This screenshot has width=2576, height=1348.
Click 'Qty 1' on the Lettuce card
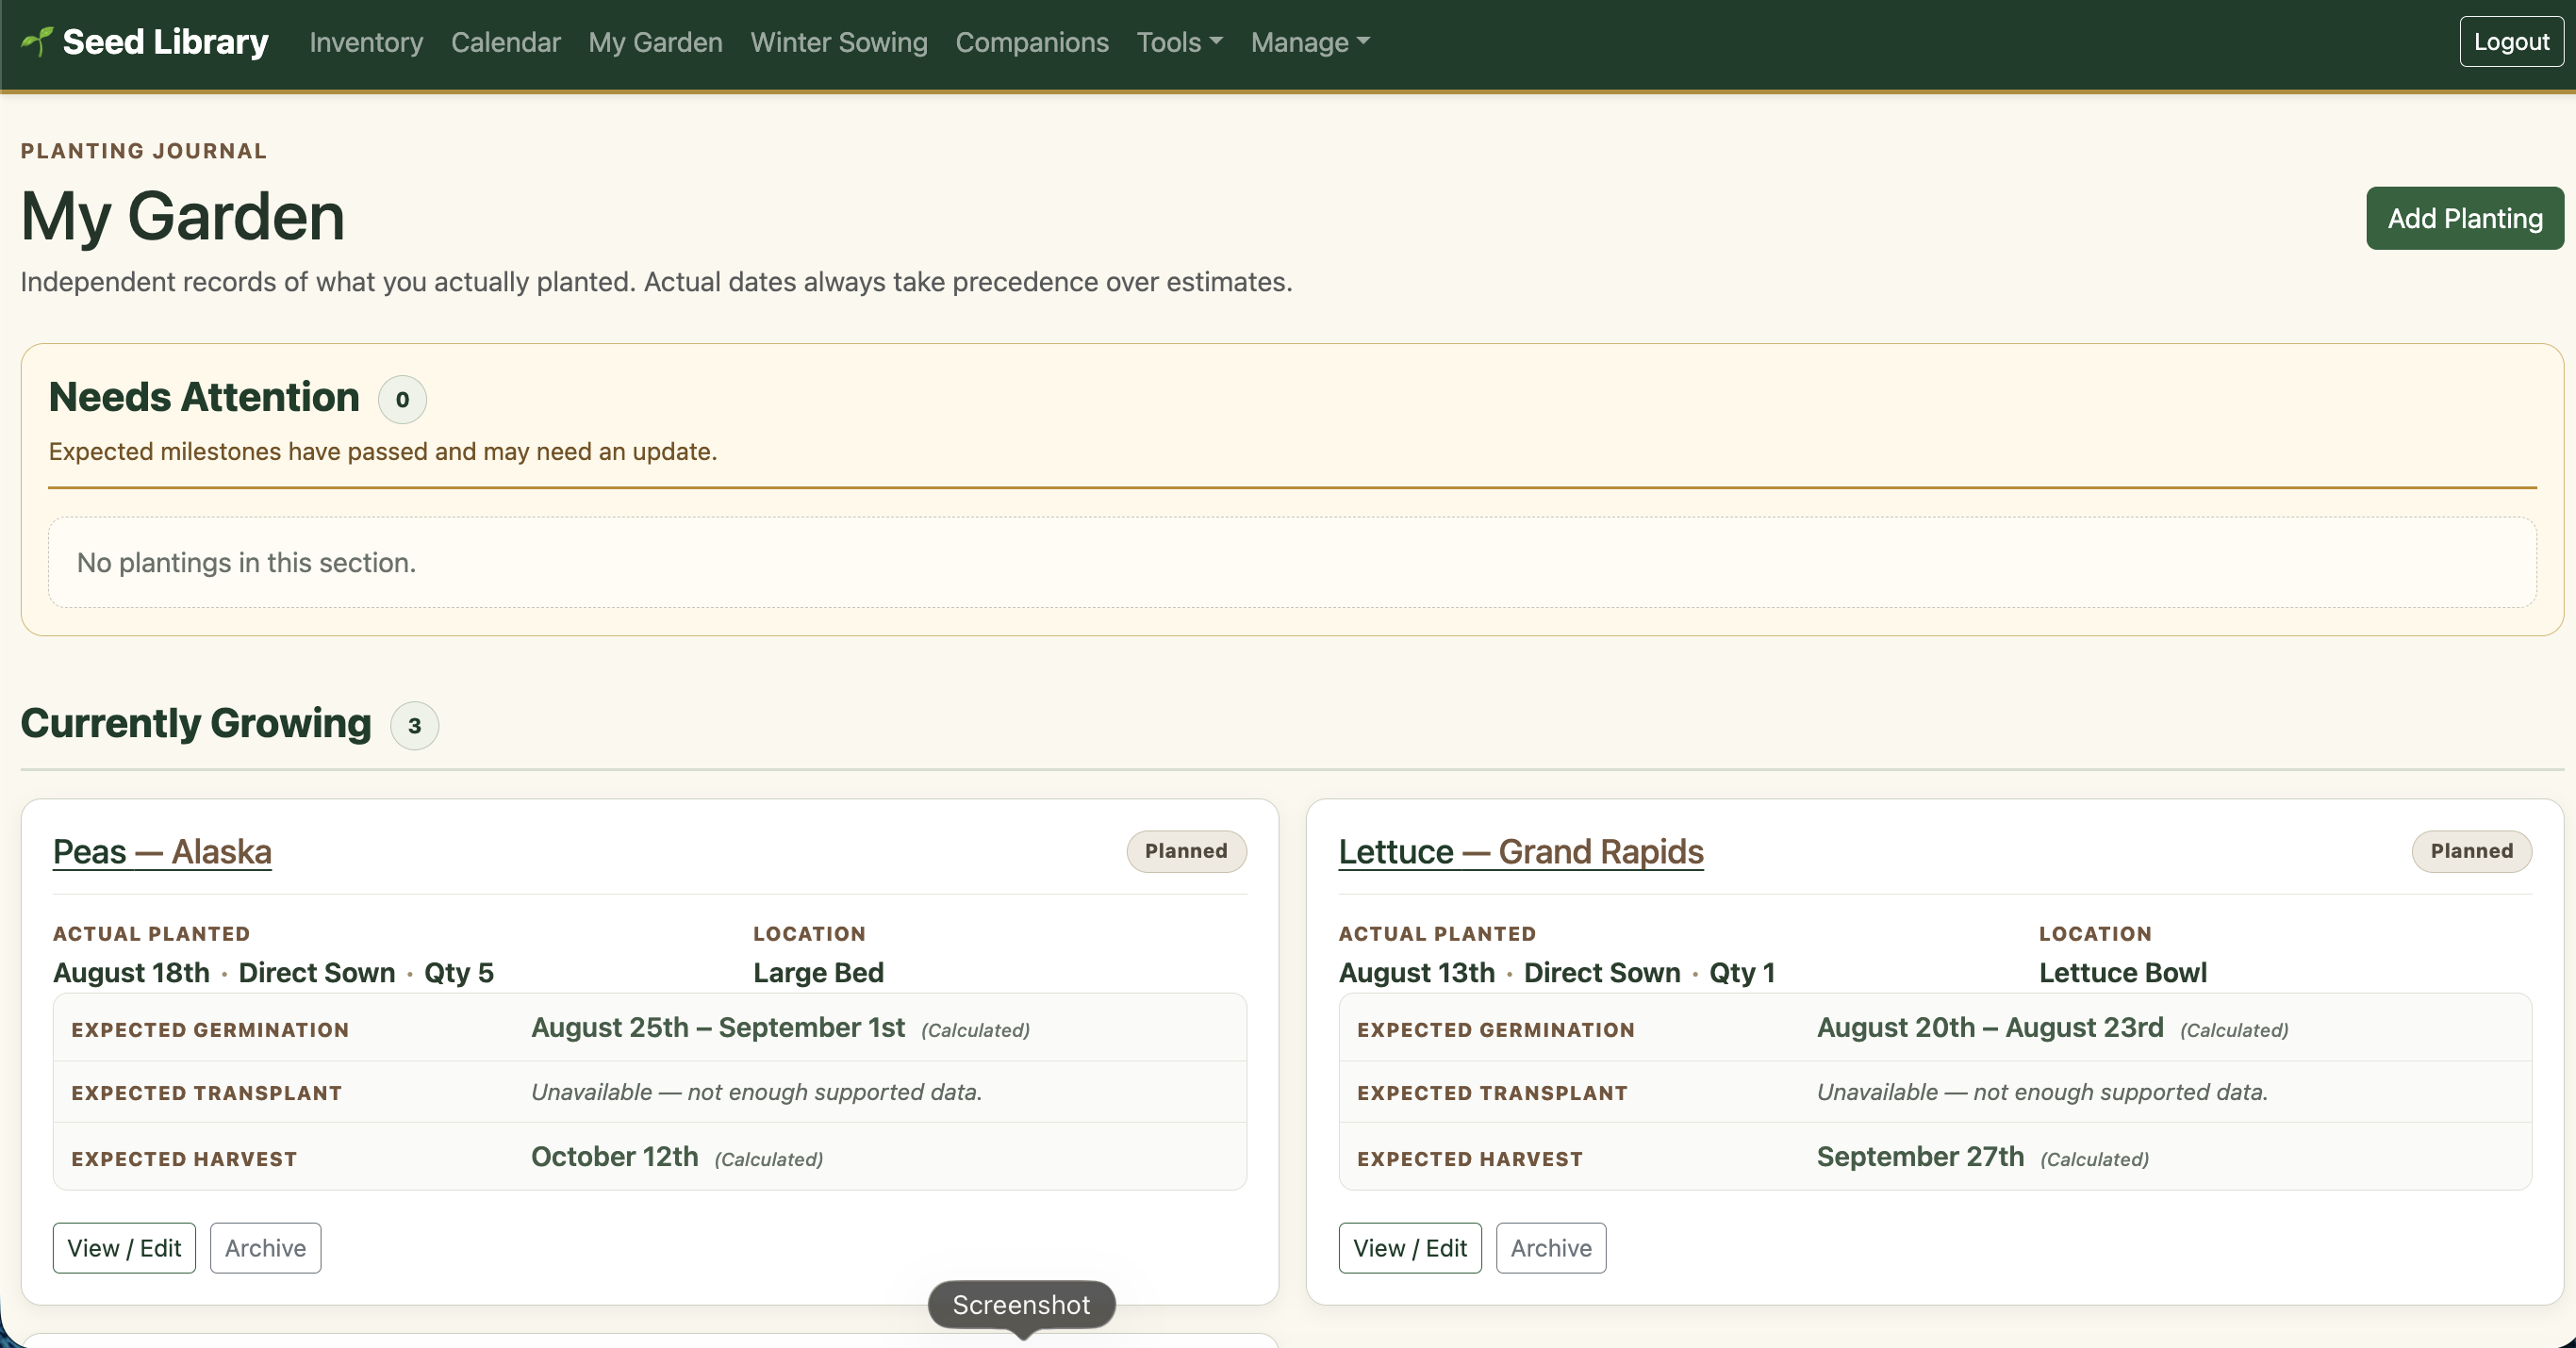pyautogui.click(x=1742, y=972)
